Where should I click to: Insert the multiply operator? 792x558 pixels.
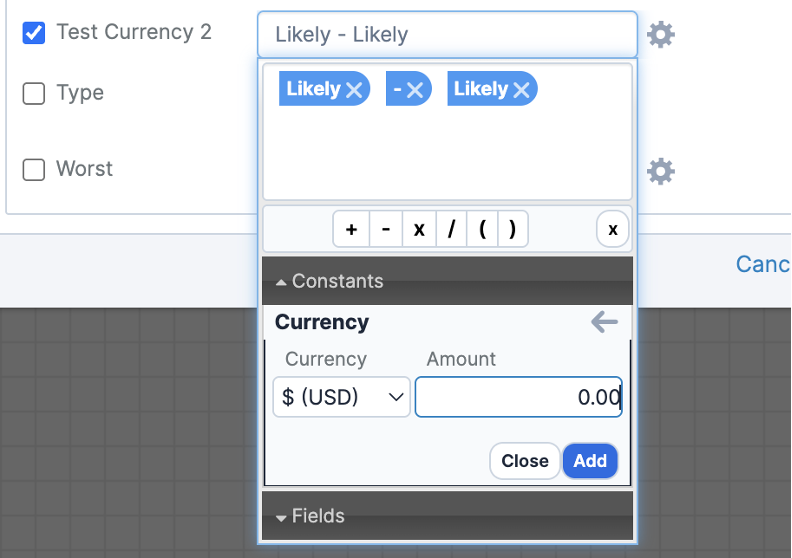419,229
